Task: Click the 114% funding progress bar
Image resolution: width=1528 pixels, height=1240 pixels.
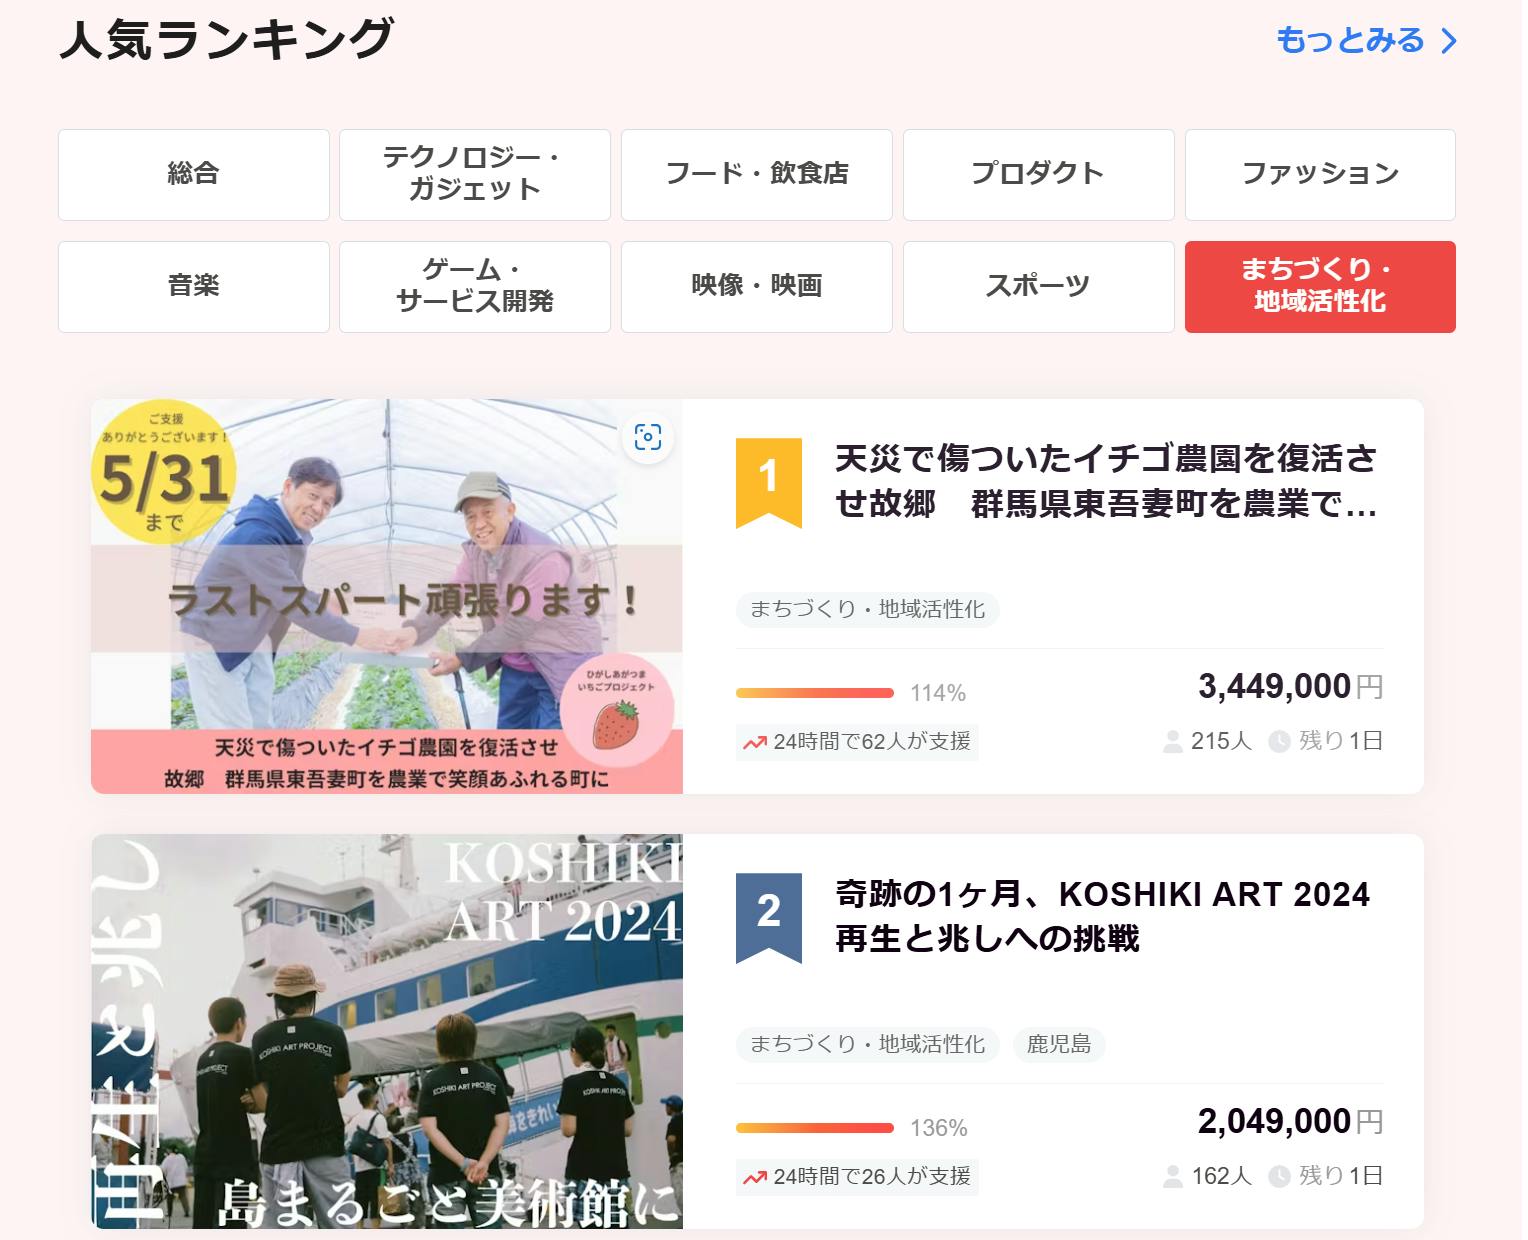Action: point(815,693)
